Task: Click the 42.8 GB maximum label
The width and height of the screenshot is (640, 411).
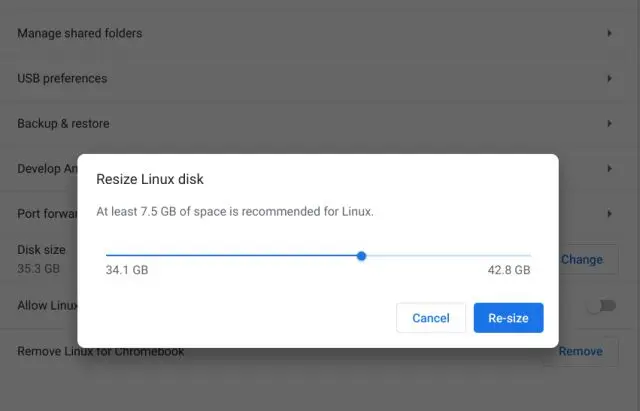Action: coord(508,270)
